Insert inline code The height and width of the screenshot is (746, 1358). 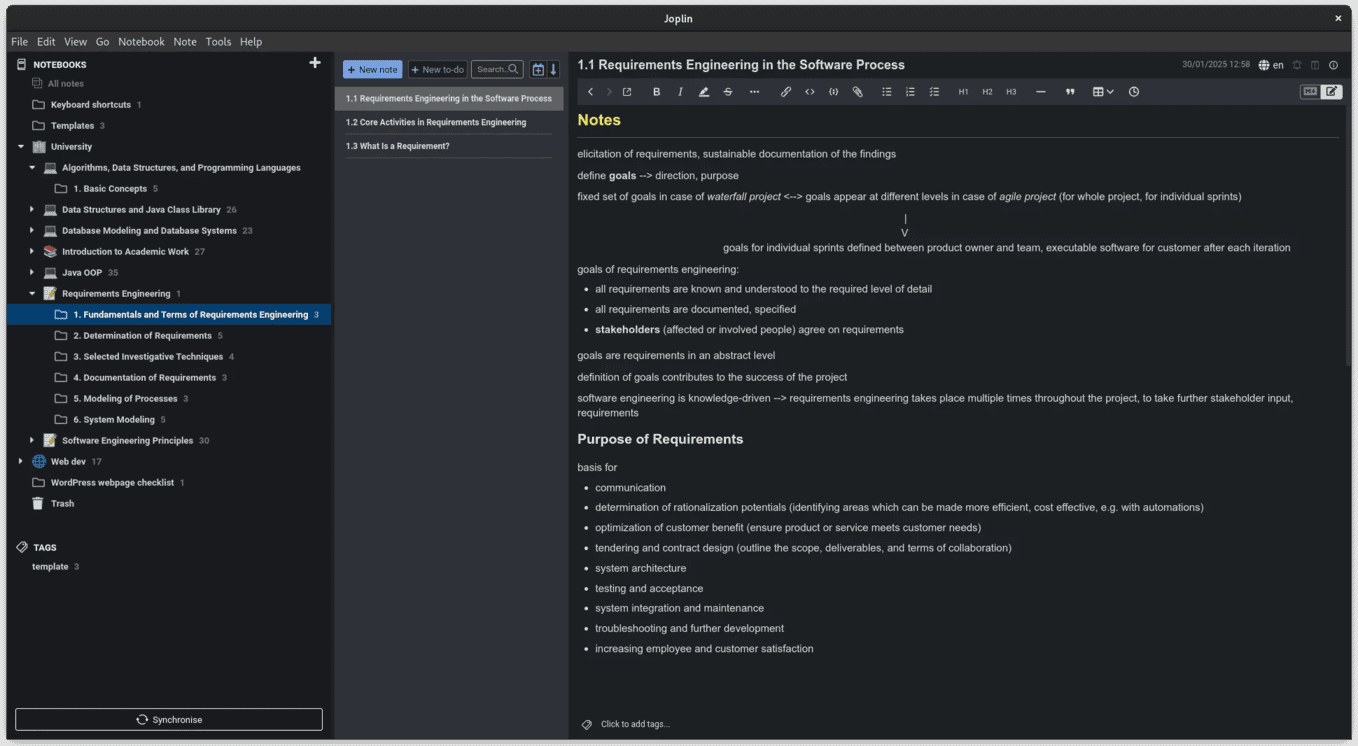click(810, 92)
